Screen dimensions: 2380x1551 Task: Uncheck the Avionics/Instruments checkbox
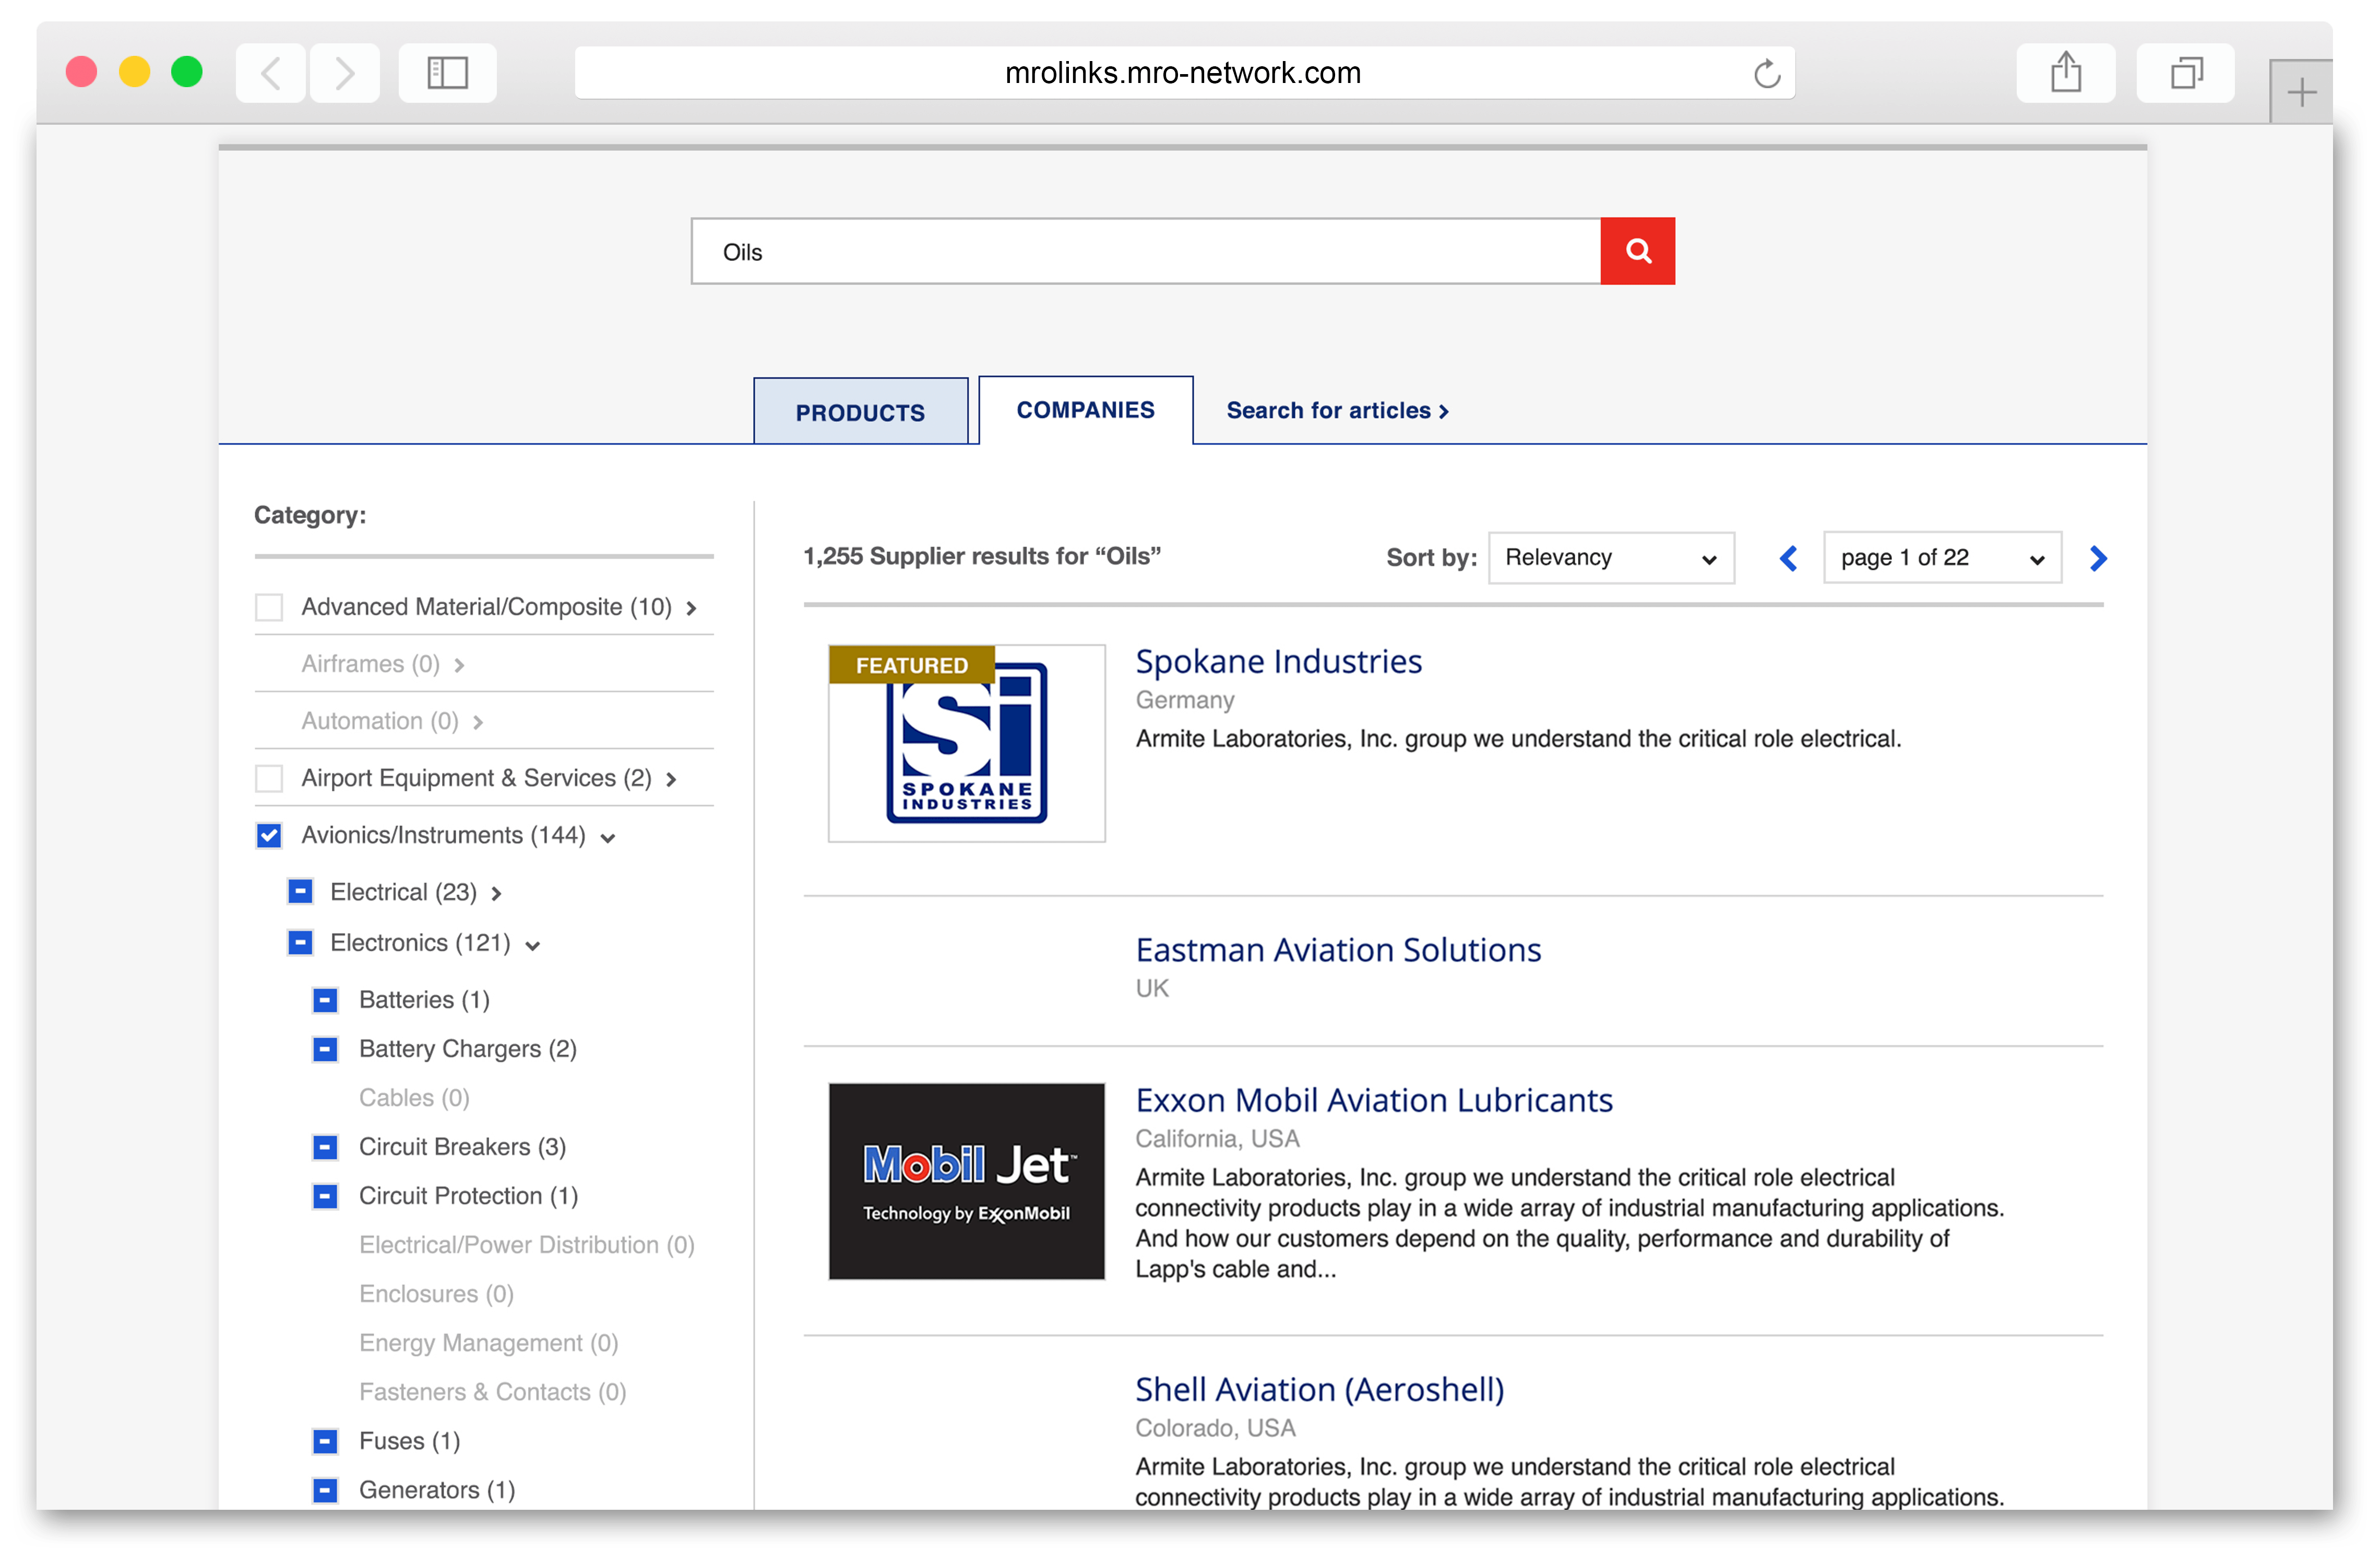[269, 835]
